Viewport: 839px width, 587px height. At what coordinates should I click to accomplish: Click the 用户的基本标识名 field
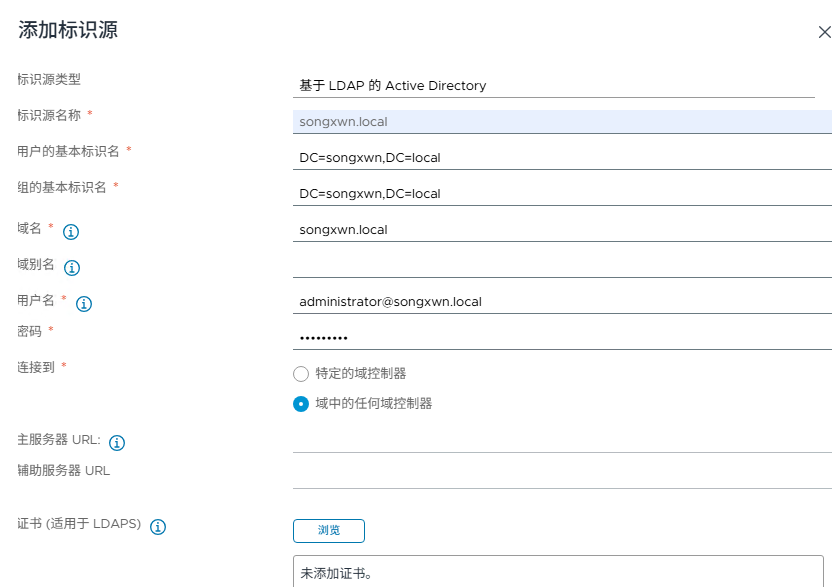(x=550, y=157)
